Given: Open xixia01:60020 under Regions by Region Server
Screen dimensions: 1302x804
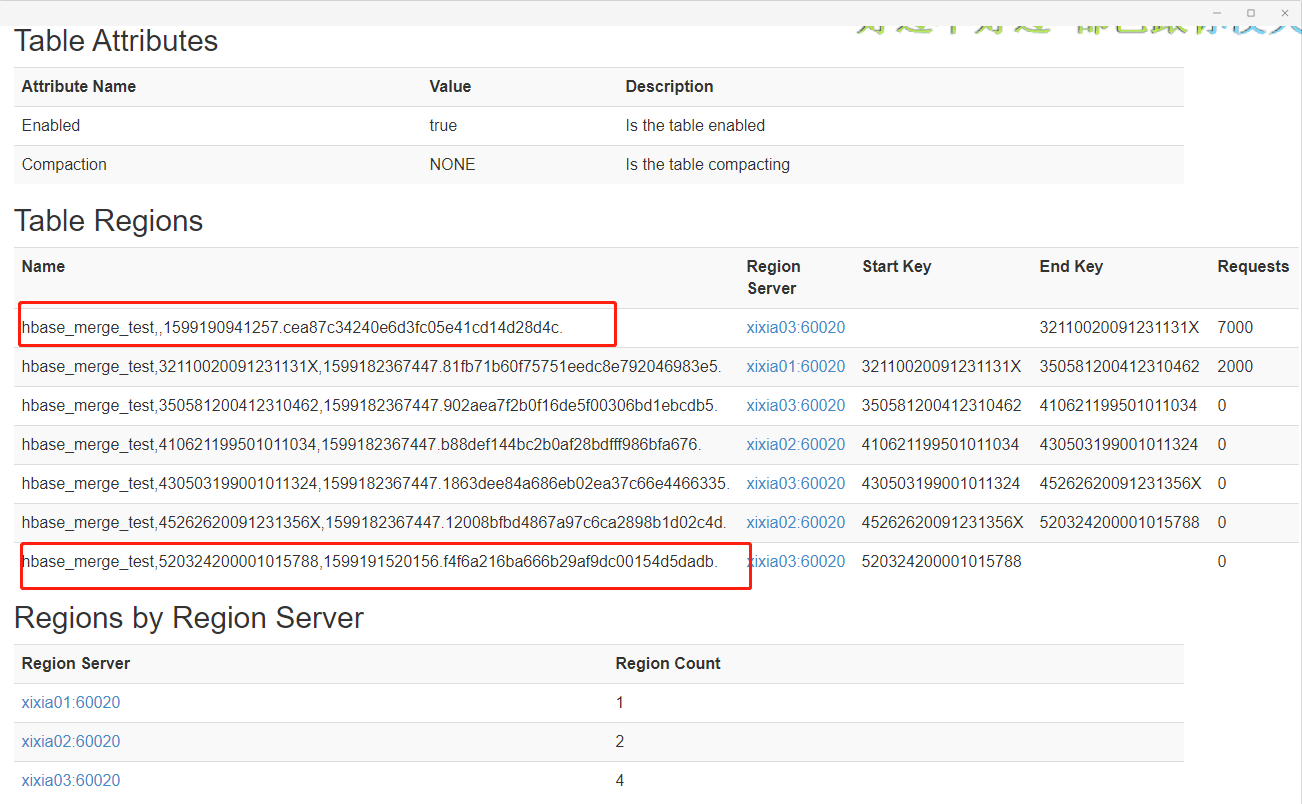Looking at the screenshot, I should coord(71,702).
